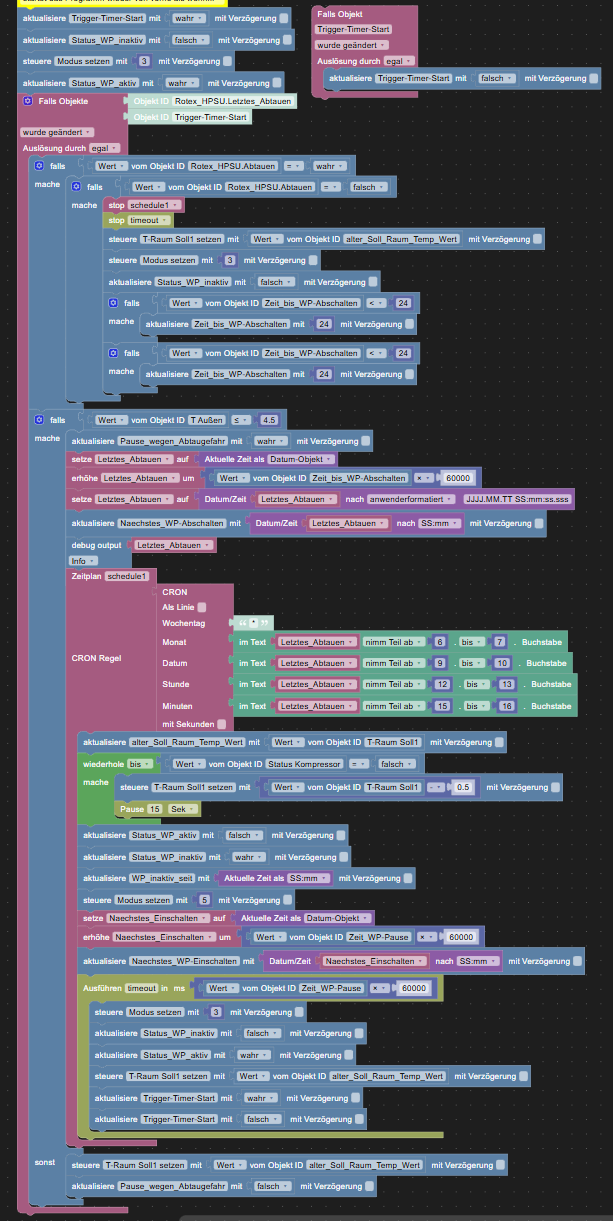Click the 60000 field in Ausführen timeout row
Viewport: 613px width, 1221px height.
[413, 988]
